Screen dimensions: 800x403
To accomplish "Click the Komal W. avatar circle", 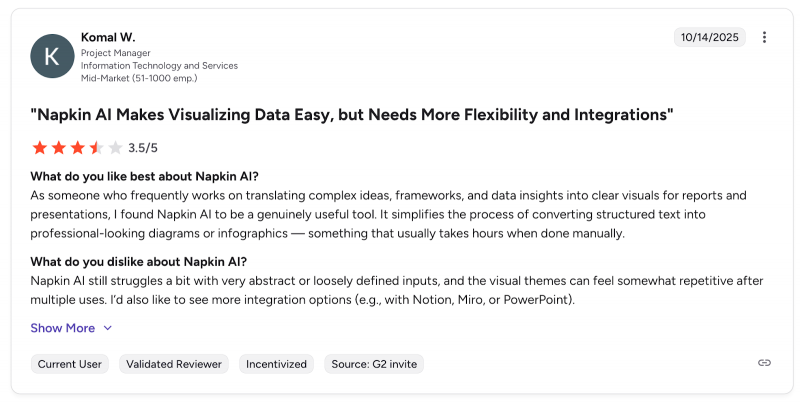I will tap(52, 56).
